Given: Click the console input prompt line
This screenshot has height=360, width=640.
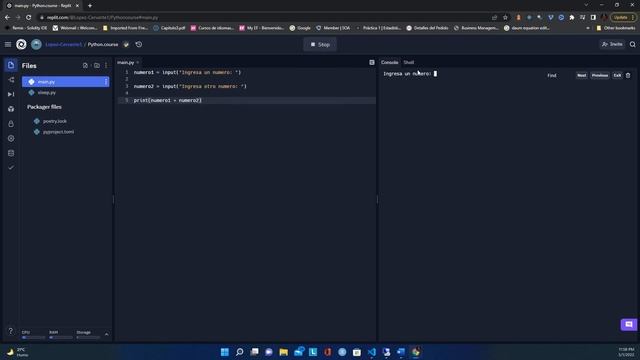Looking at the screenshot, I should (x=410, y=74).
